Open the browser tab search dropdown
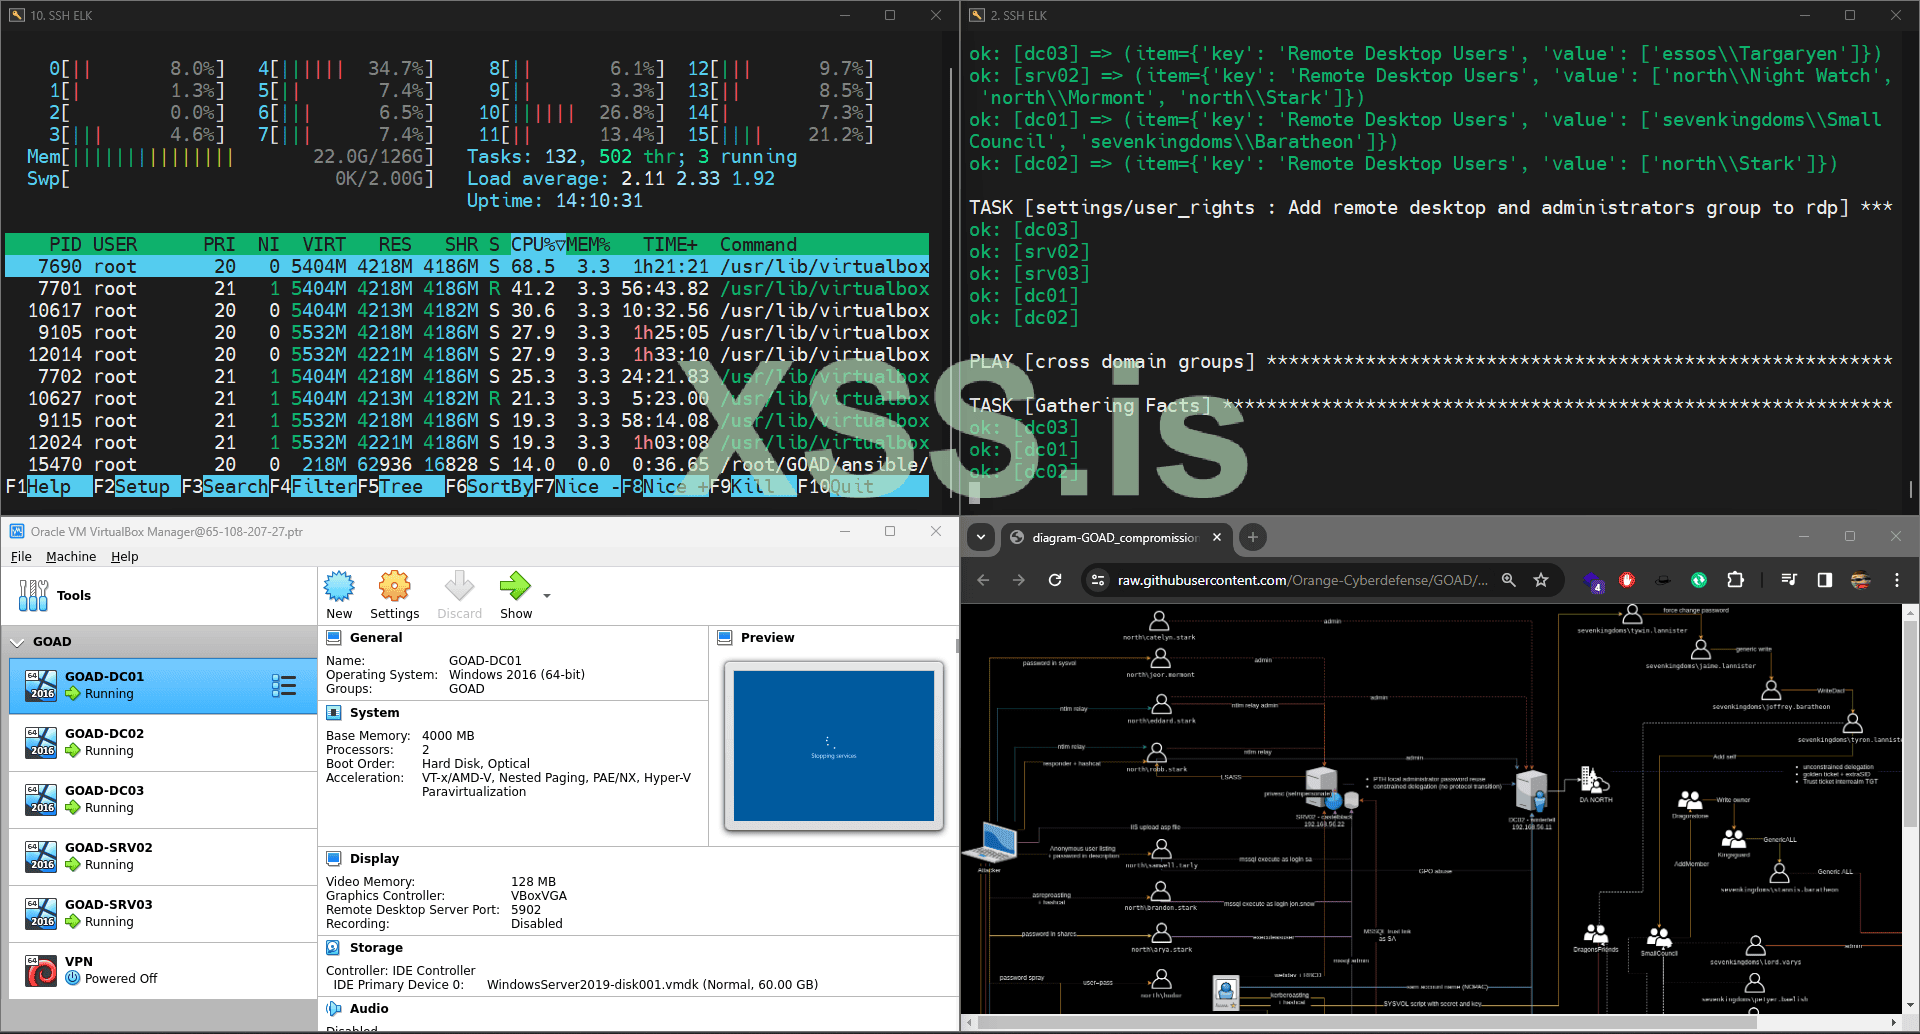This screenshot has height=1034, width=1920. 981,537
